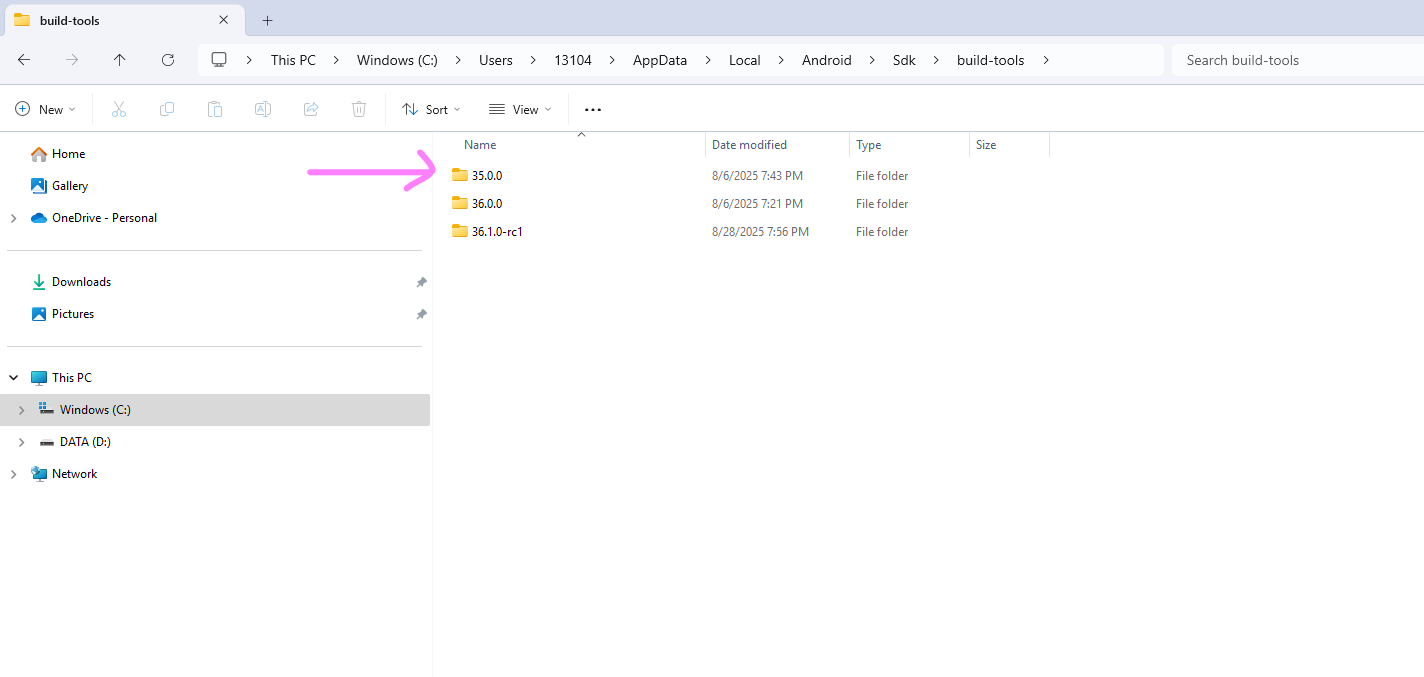The height and width of the screenshot is (677, 1424).
Task: Expand the OneDrive - Personal node
Action: click(13, 218)
